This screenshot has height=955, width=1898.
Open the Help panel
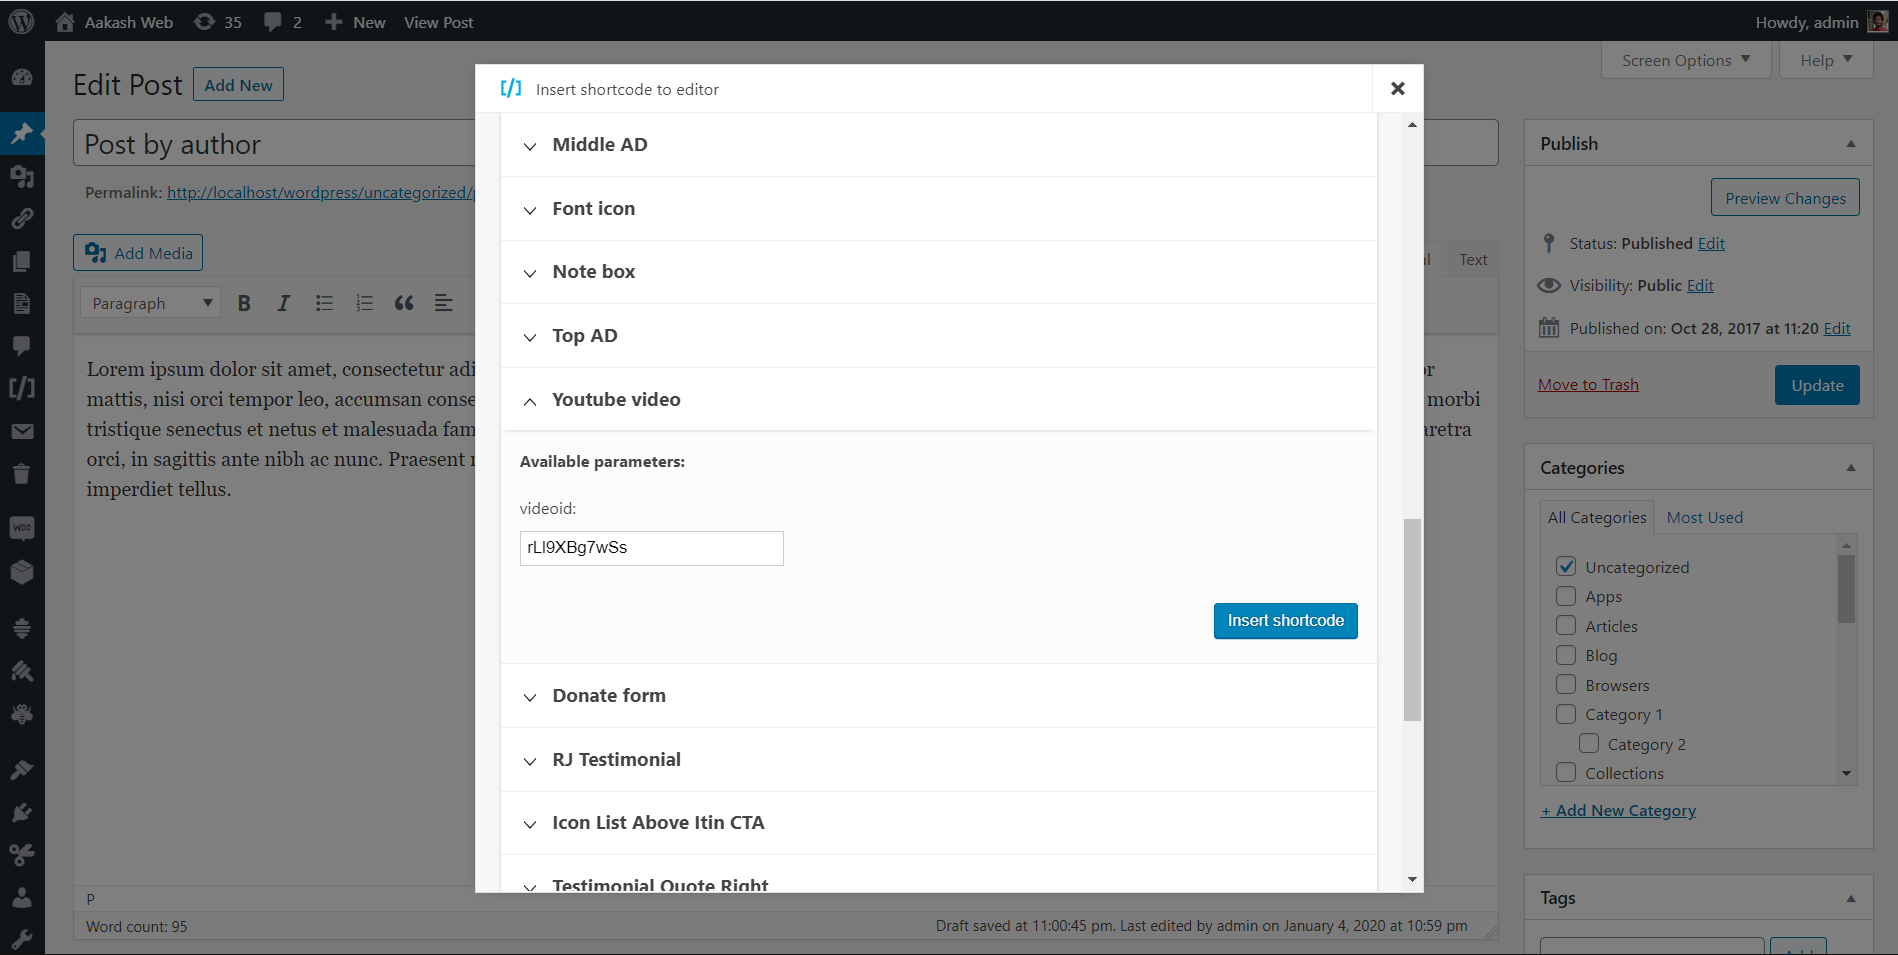(x=1826, y=60)
